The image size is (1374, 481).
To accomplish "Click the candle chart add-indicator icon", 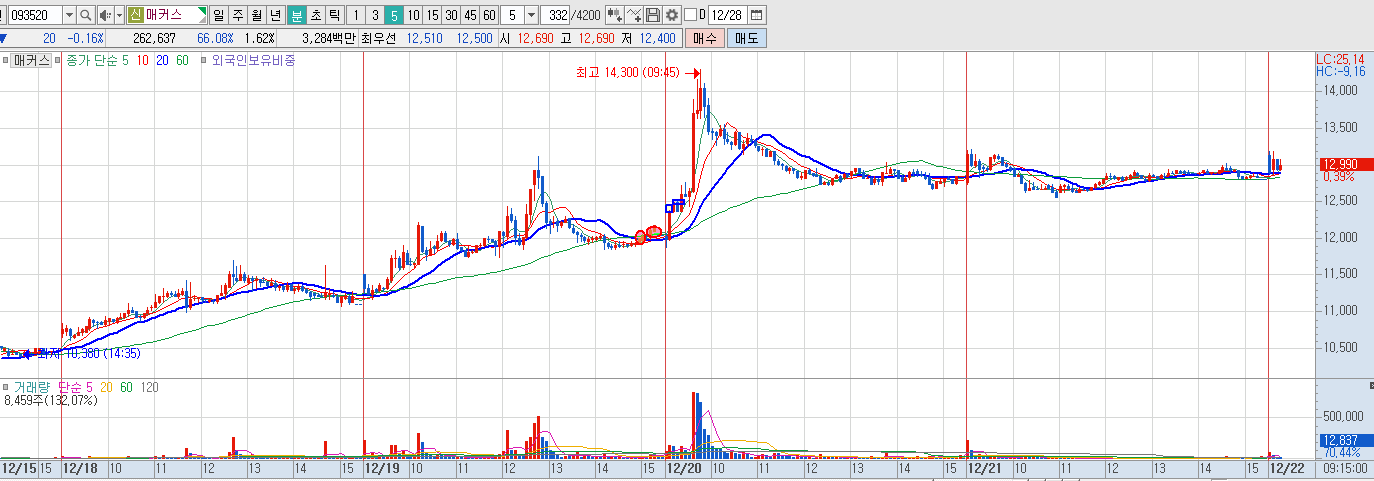I will click(x=615, y=15).
